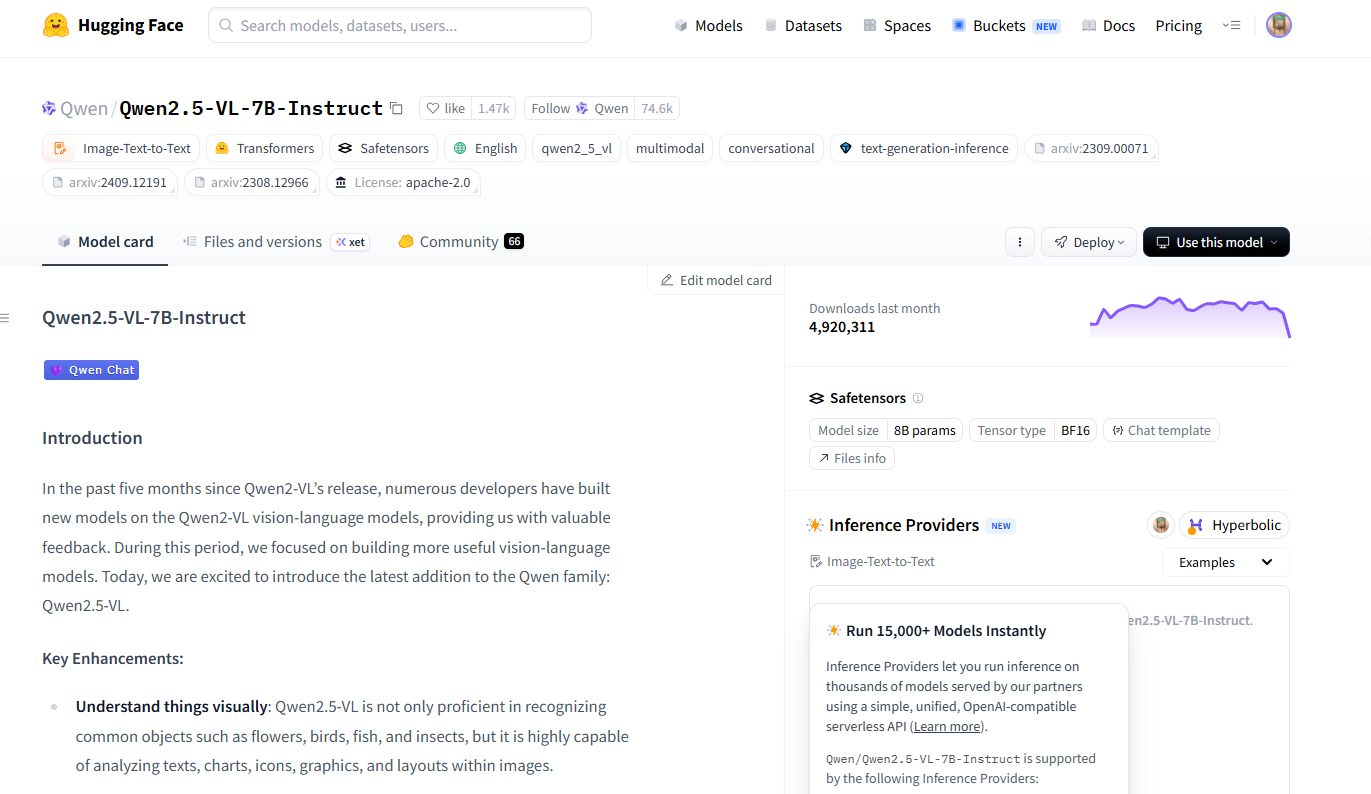Expand the Examples dropdown
1371x794 pixels.
coord(1225,562)
